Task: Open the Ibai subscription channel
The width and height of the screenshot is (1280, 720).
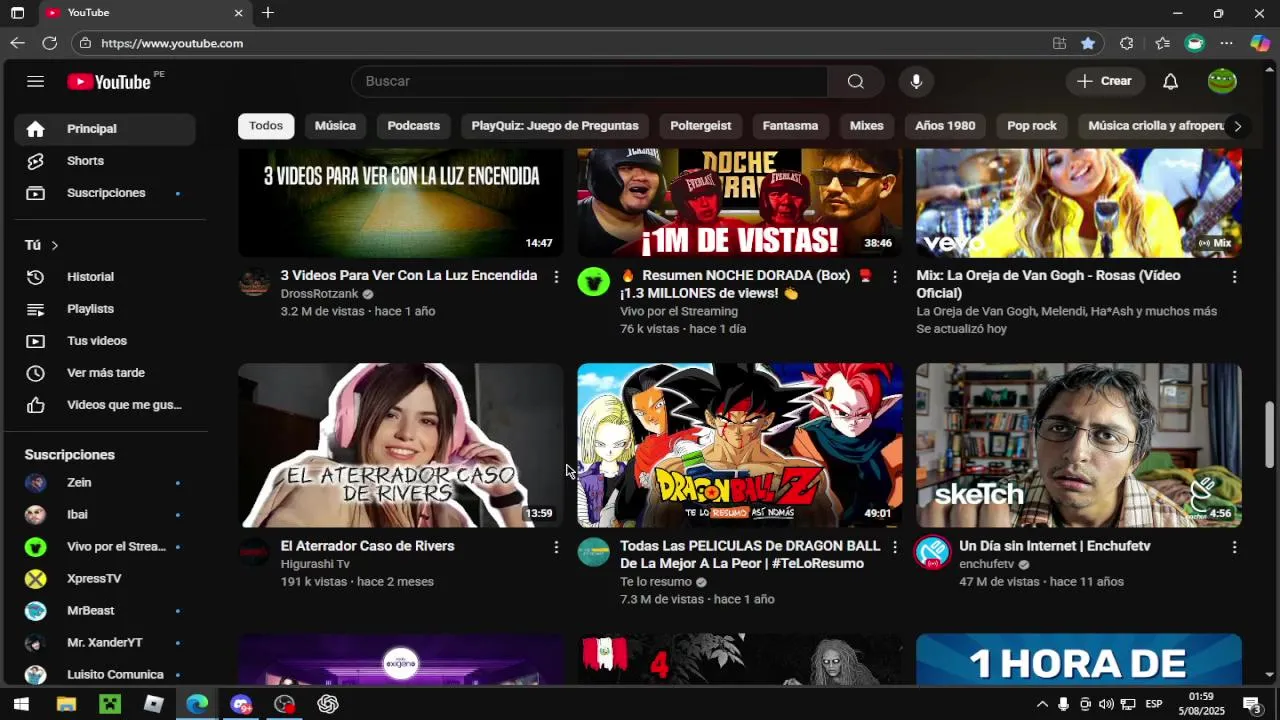Action: click(x=105, y=515)
